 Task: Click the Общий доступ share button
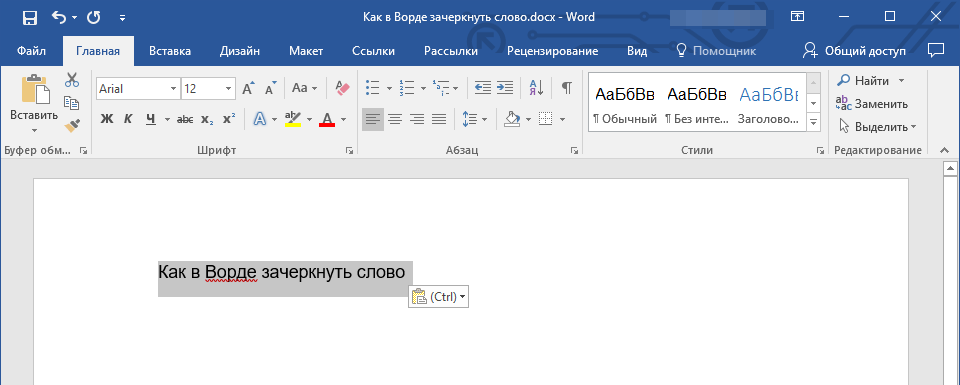tap(854, 51)
